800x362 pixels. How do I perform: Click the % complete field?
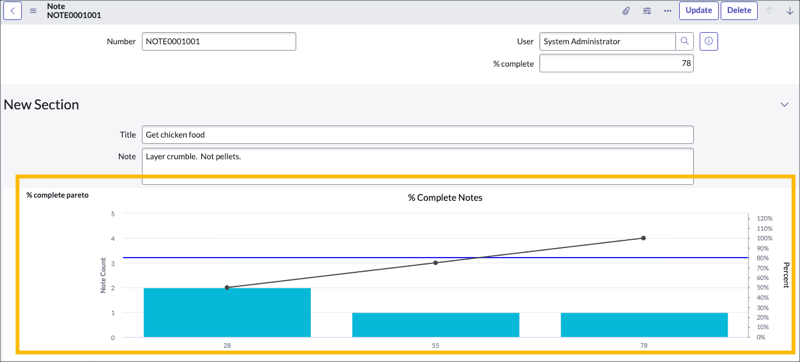click(x=616, y=64)
